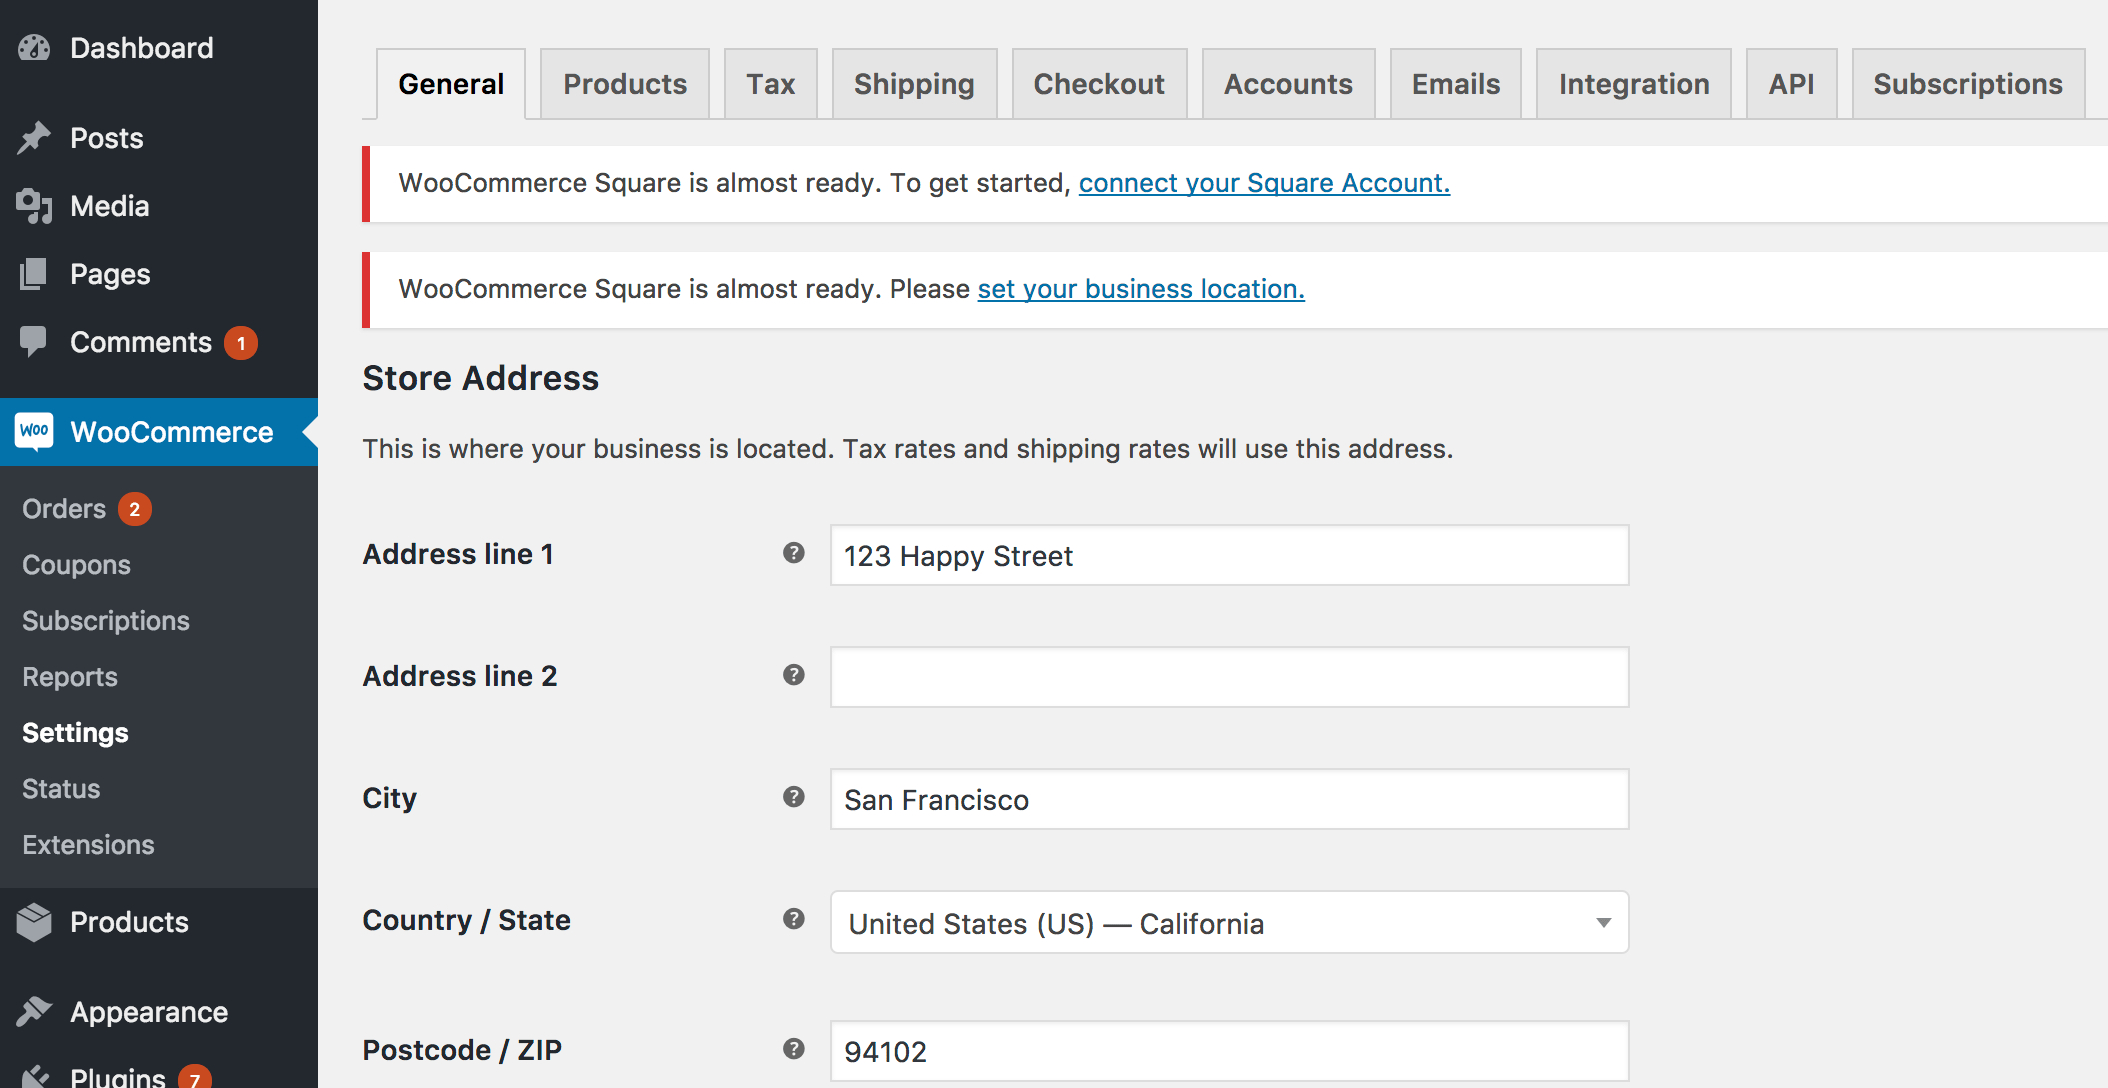Go to Coupons in WooCommerce submenu
This screenshot has width=2108, height=1088.
click(x=76, y=565)
